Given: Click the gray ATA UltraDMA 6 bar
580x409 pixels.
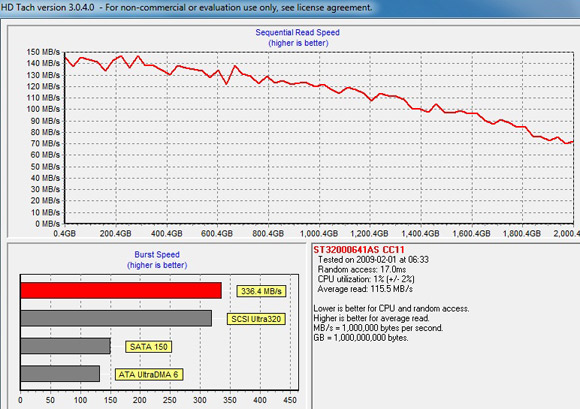Looking at the screenshot, I should click(60, 373).
